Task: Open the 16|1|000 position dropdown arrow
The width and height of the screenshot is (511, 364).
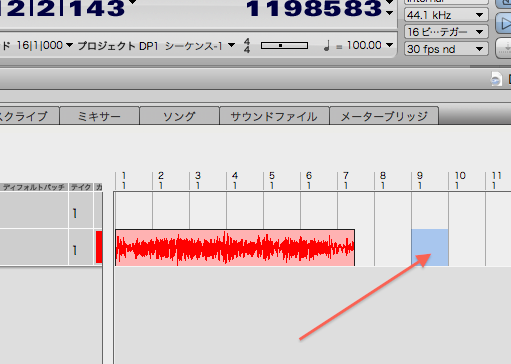Action: tap(69, 45)
